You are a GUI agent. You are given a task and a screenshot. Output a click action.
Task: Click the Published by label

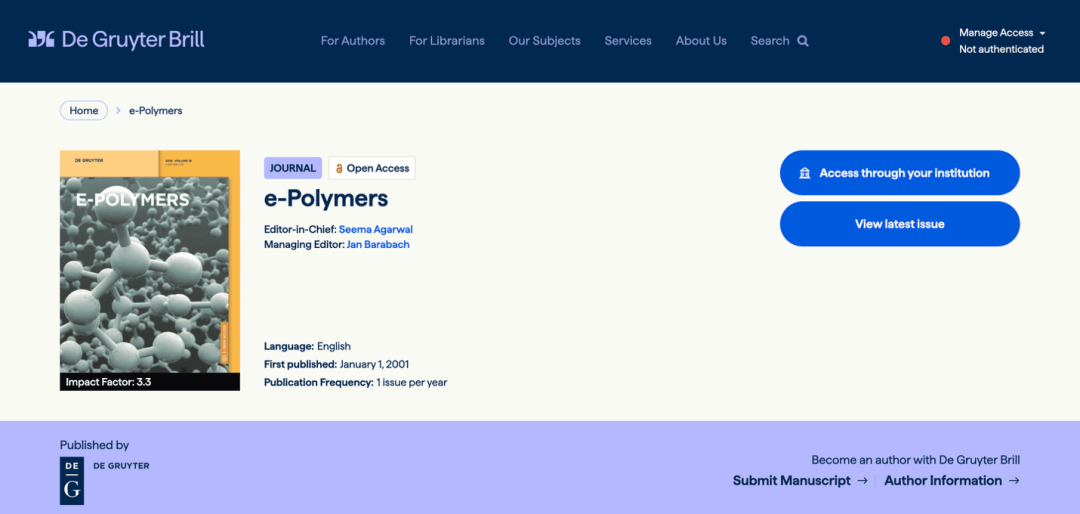click(94, 445)
